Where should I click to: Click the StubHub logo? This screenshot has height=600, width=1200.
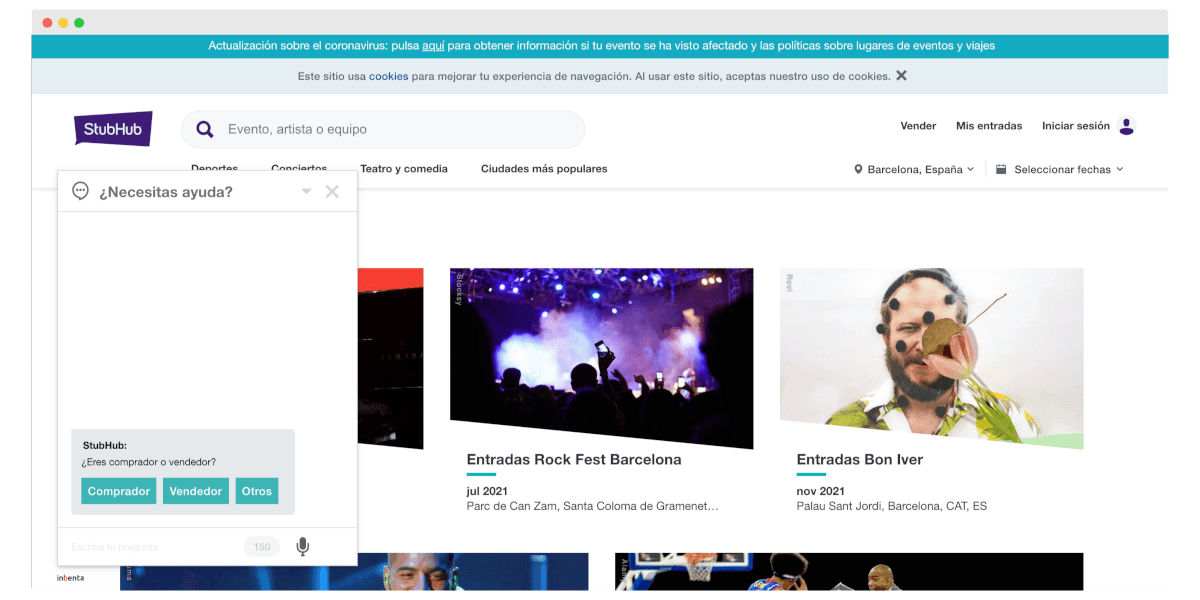pyautogui.click(x=112, y=128)
